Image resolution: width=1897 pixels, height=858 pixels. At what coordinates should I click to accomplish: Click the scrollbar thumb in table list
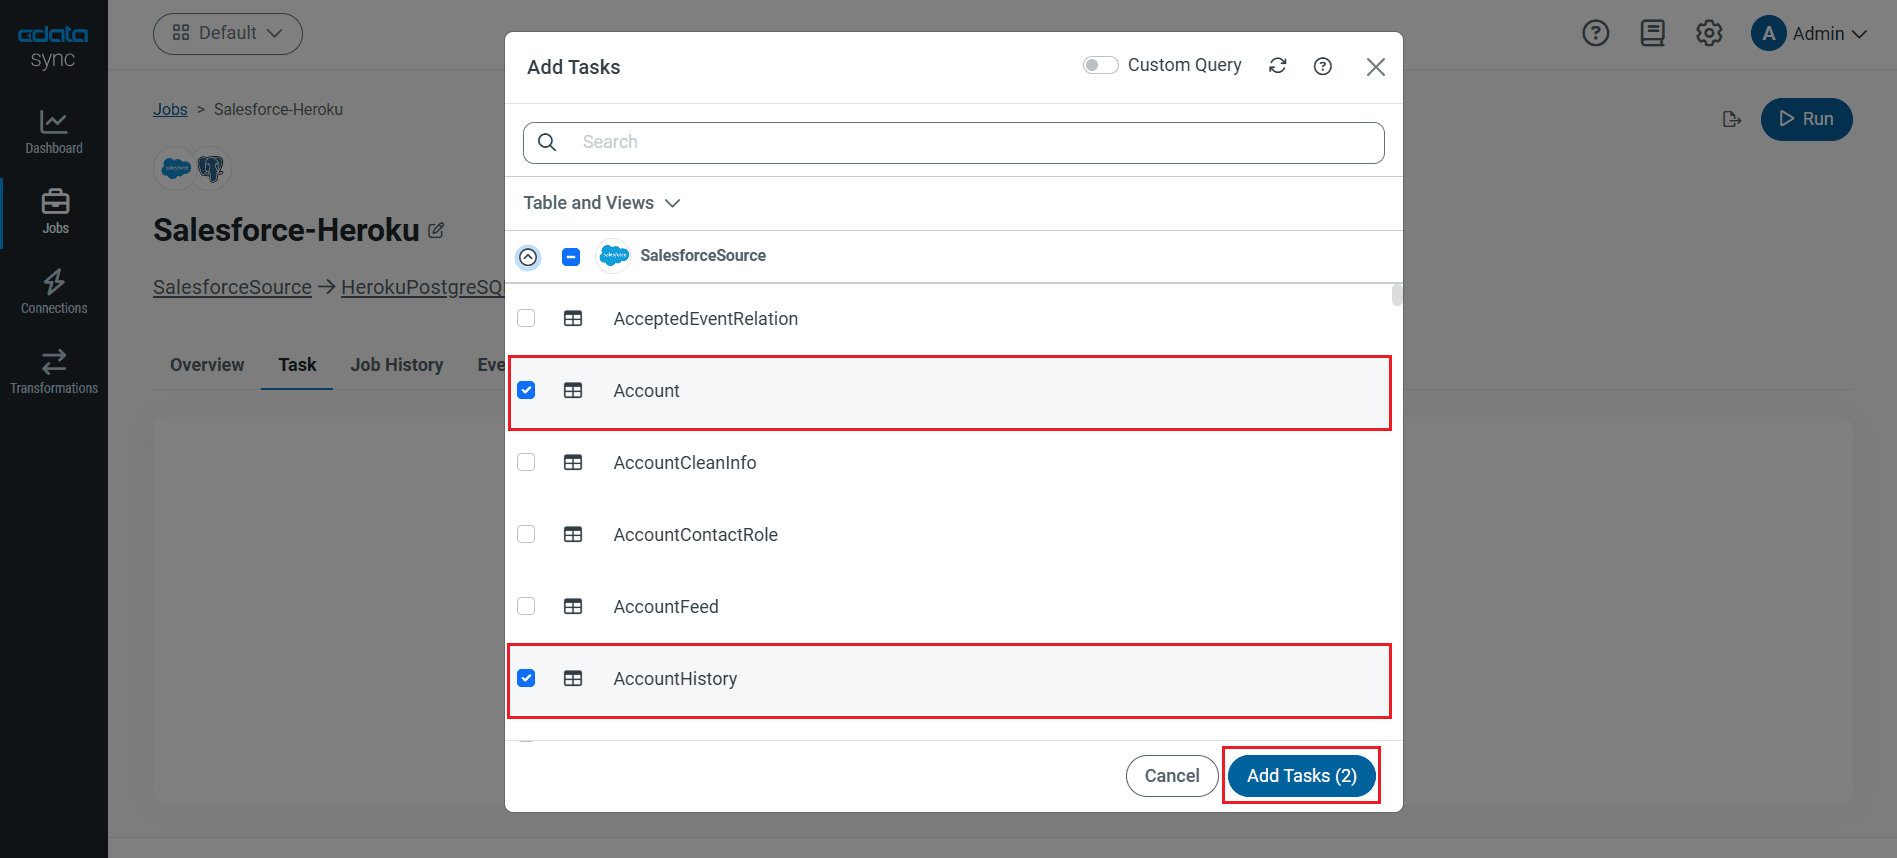click(1397, 295)
